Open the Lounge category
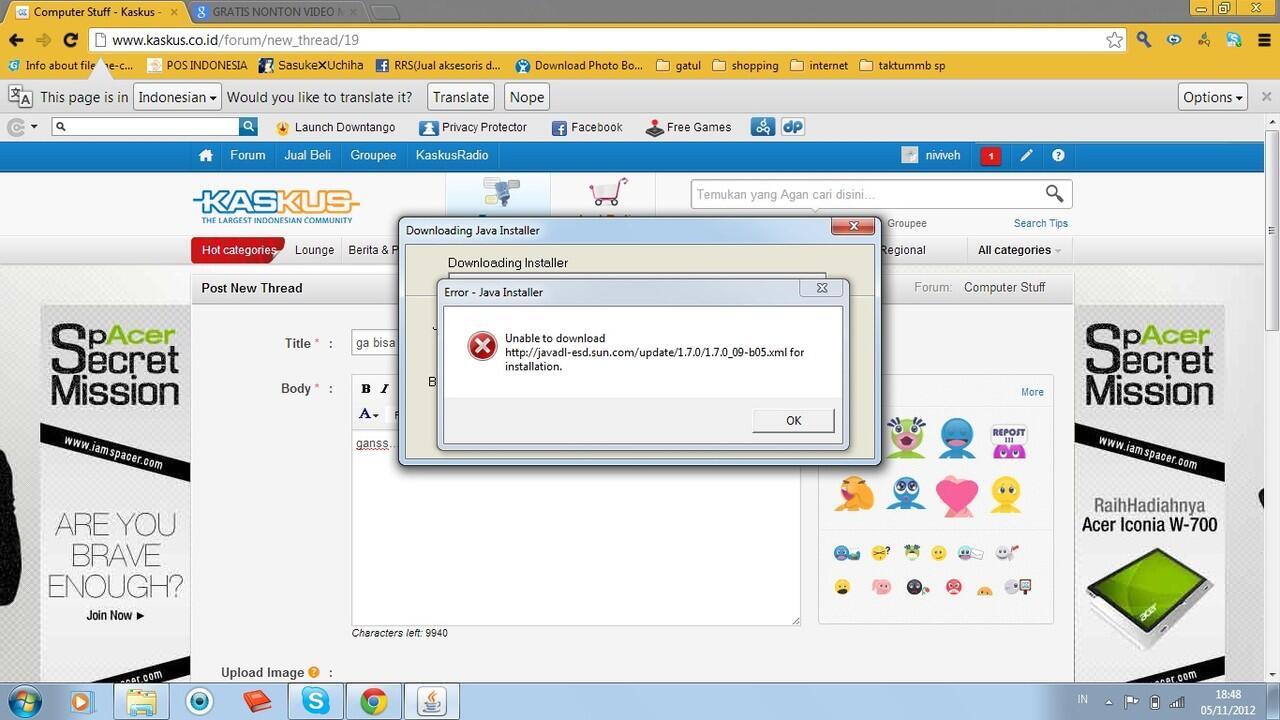This screenshot has width=1280, height=720. click(x=314, y=250)
